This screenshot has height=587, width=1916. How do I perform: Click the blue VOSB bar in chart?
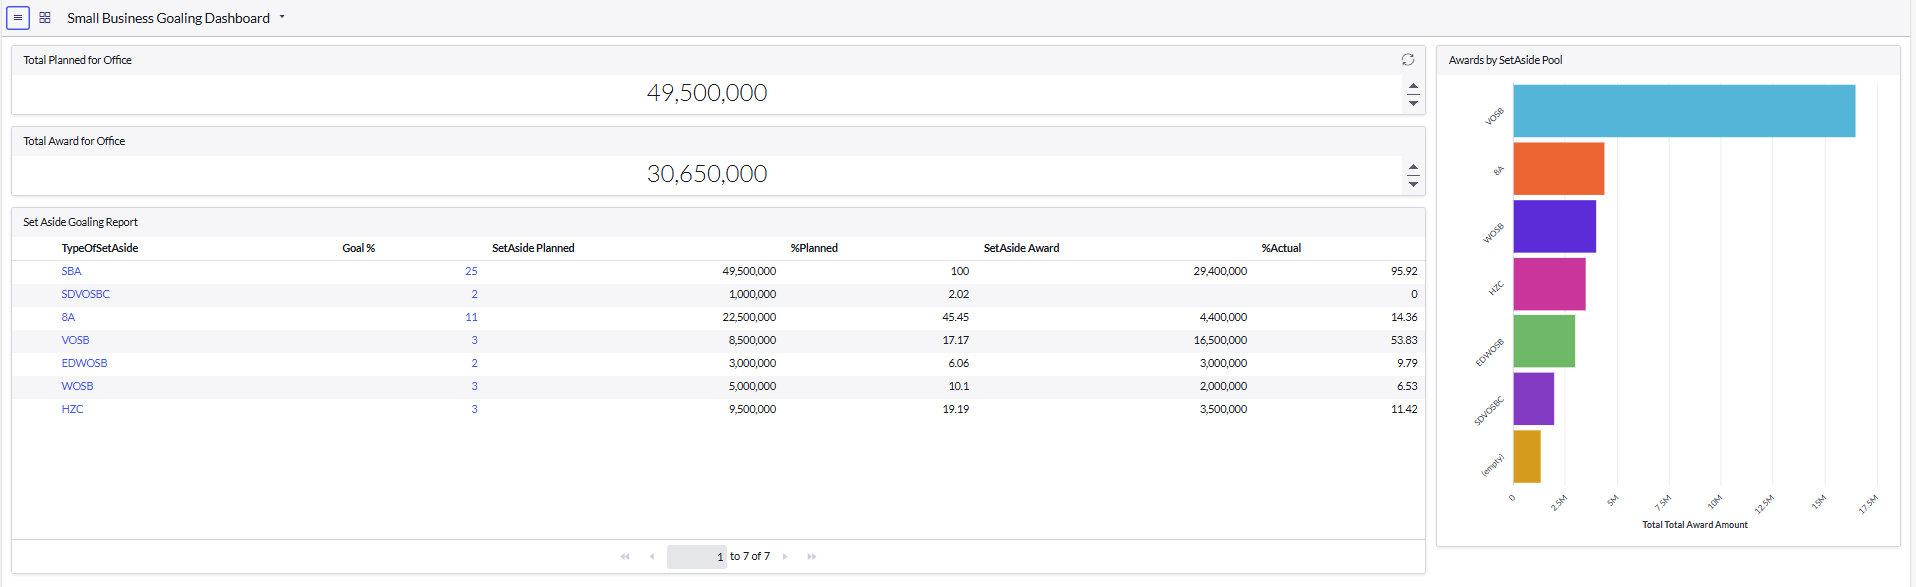pos(1683,111)
